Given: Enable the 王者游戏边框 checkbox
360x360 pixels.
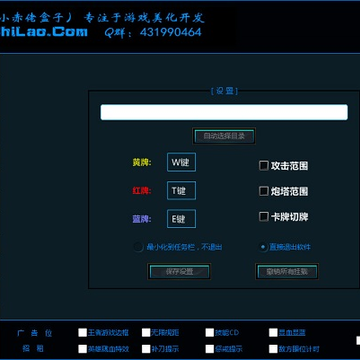Looking at the screenshot, I should pos(82,332).
